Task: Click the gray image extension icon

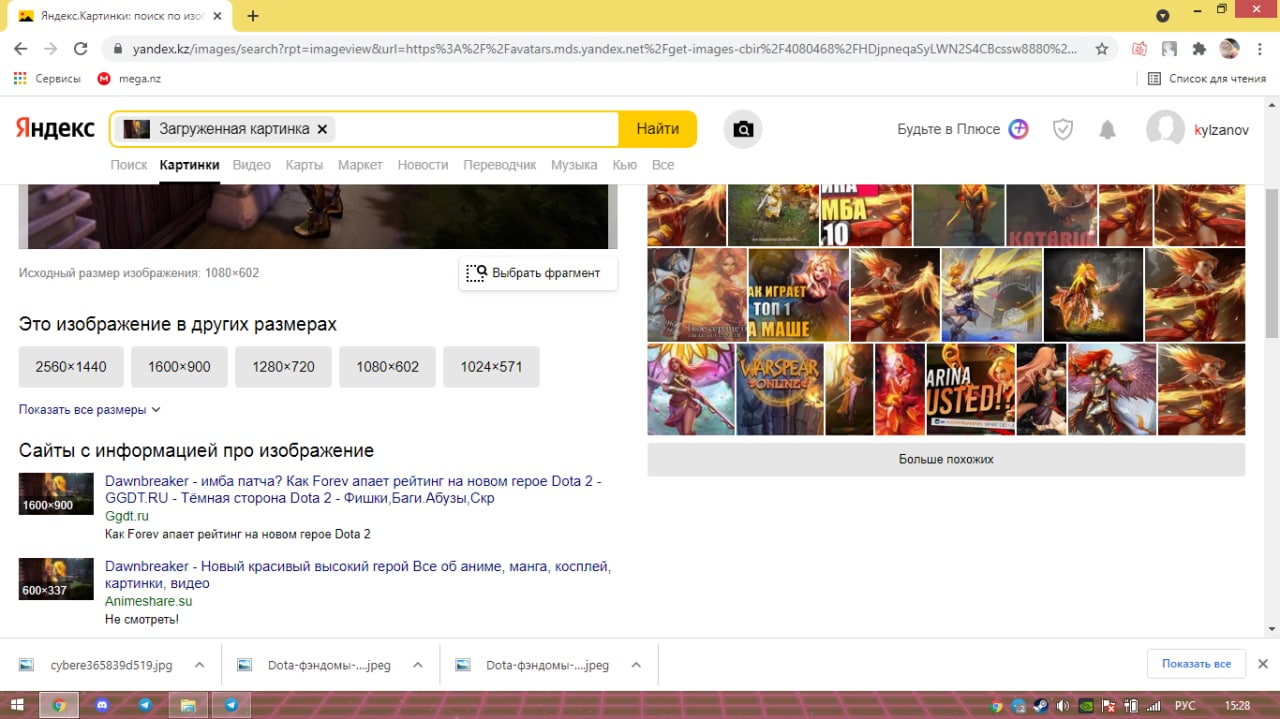Action: pyautogui.click(x=1169, y=48)
